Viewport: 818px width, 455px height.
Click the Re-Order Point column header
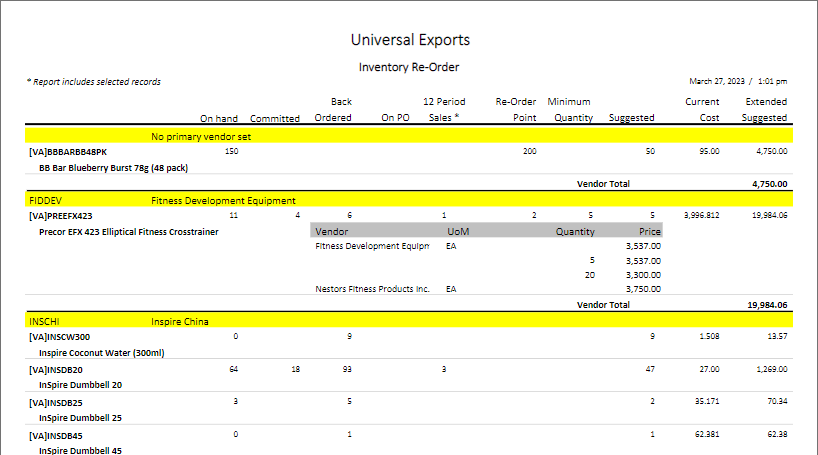[516, 110]
